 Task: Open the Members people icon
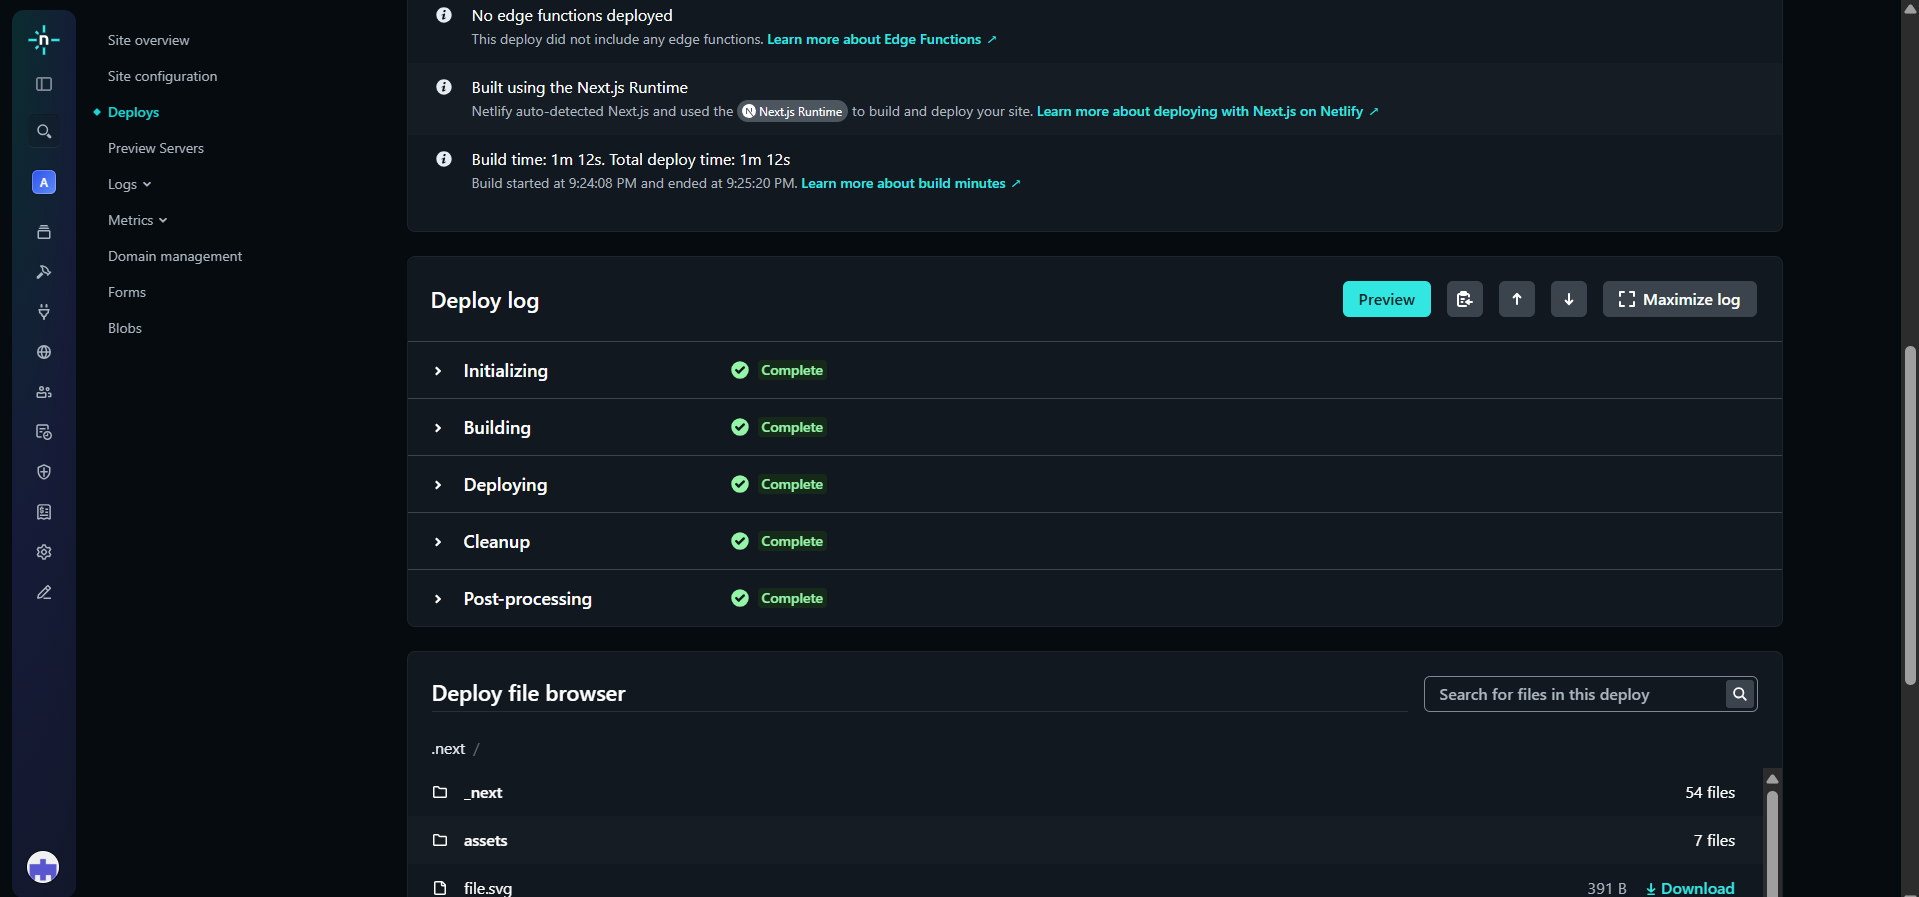coord(44,392)
